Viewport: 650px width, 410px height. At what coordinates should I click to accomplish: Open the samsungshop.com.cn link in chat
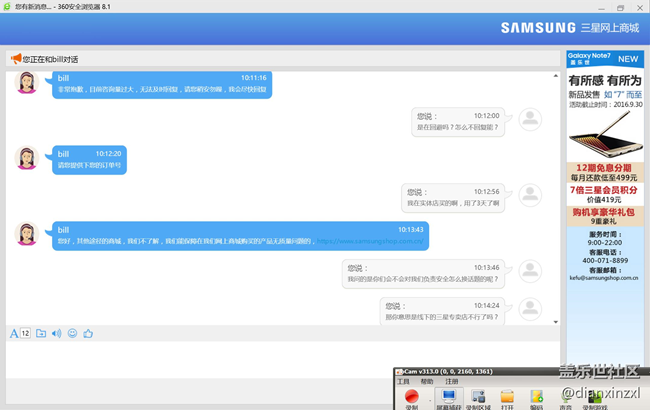point(370,241)
